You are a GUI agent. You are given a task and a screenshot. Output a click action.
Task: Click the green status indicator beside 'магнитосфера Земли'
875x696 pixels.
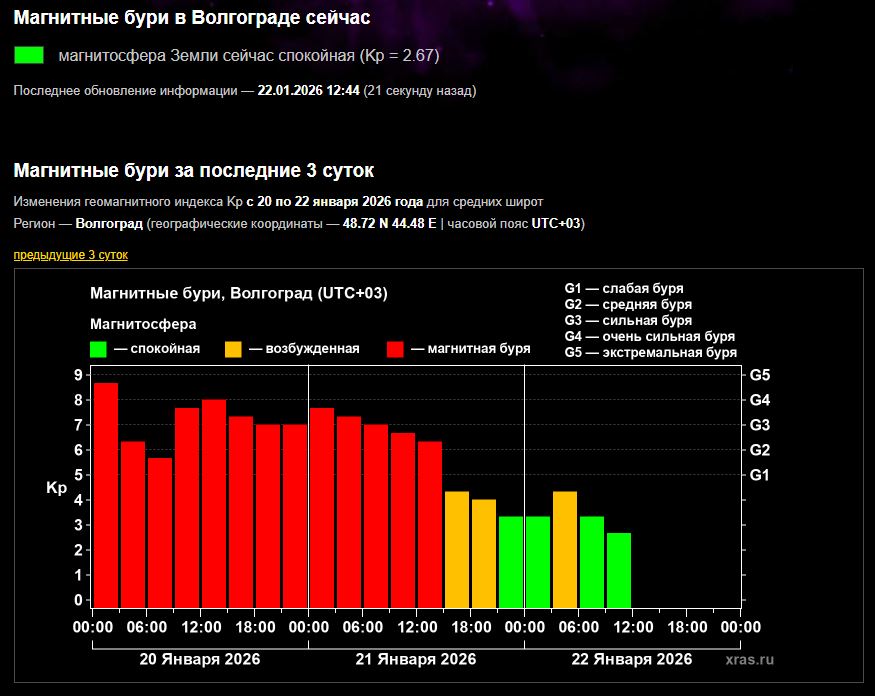tap(30, 55)
